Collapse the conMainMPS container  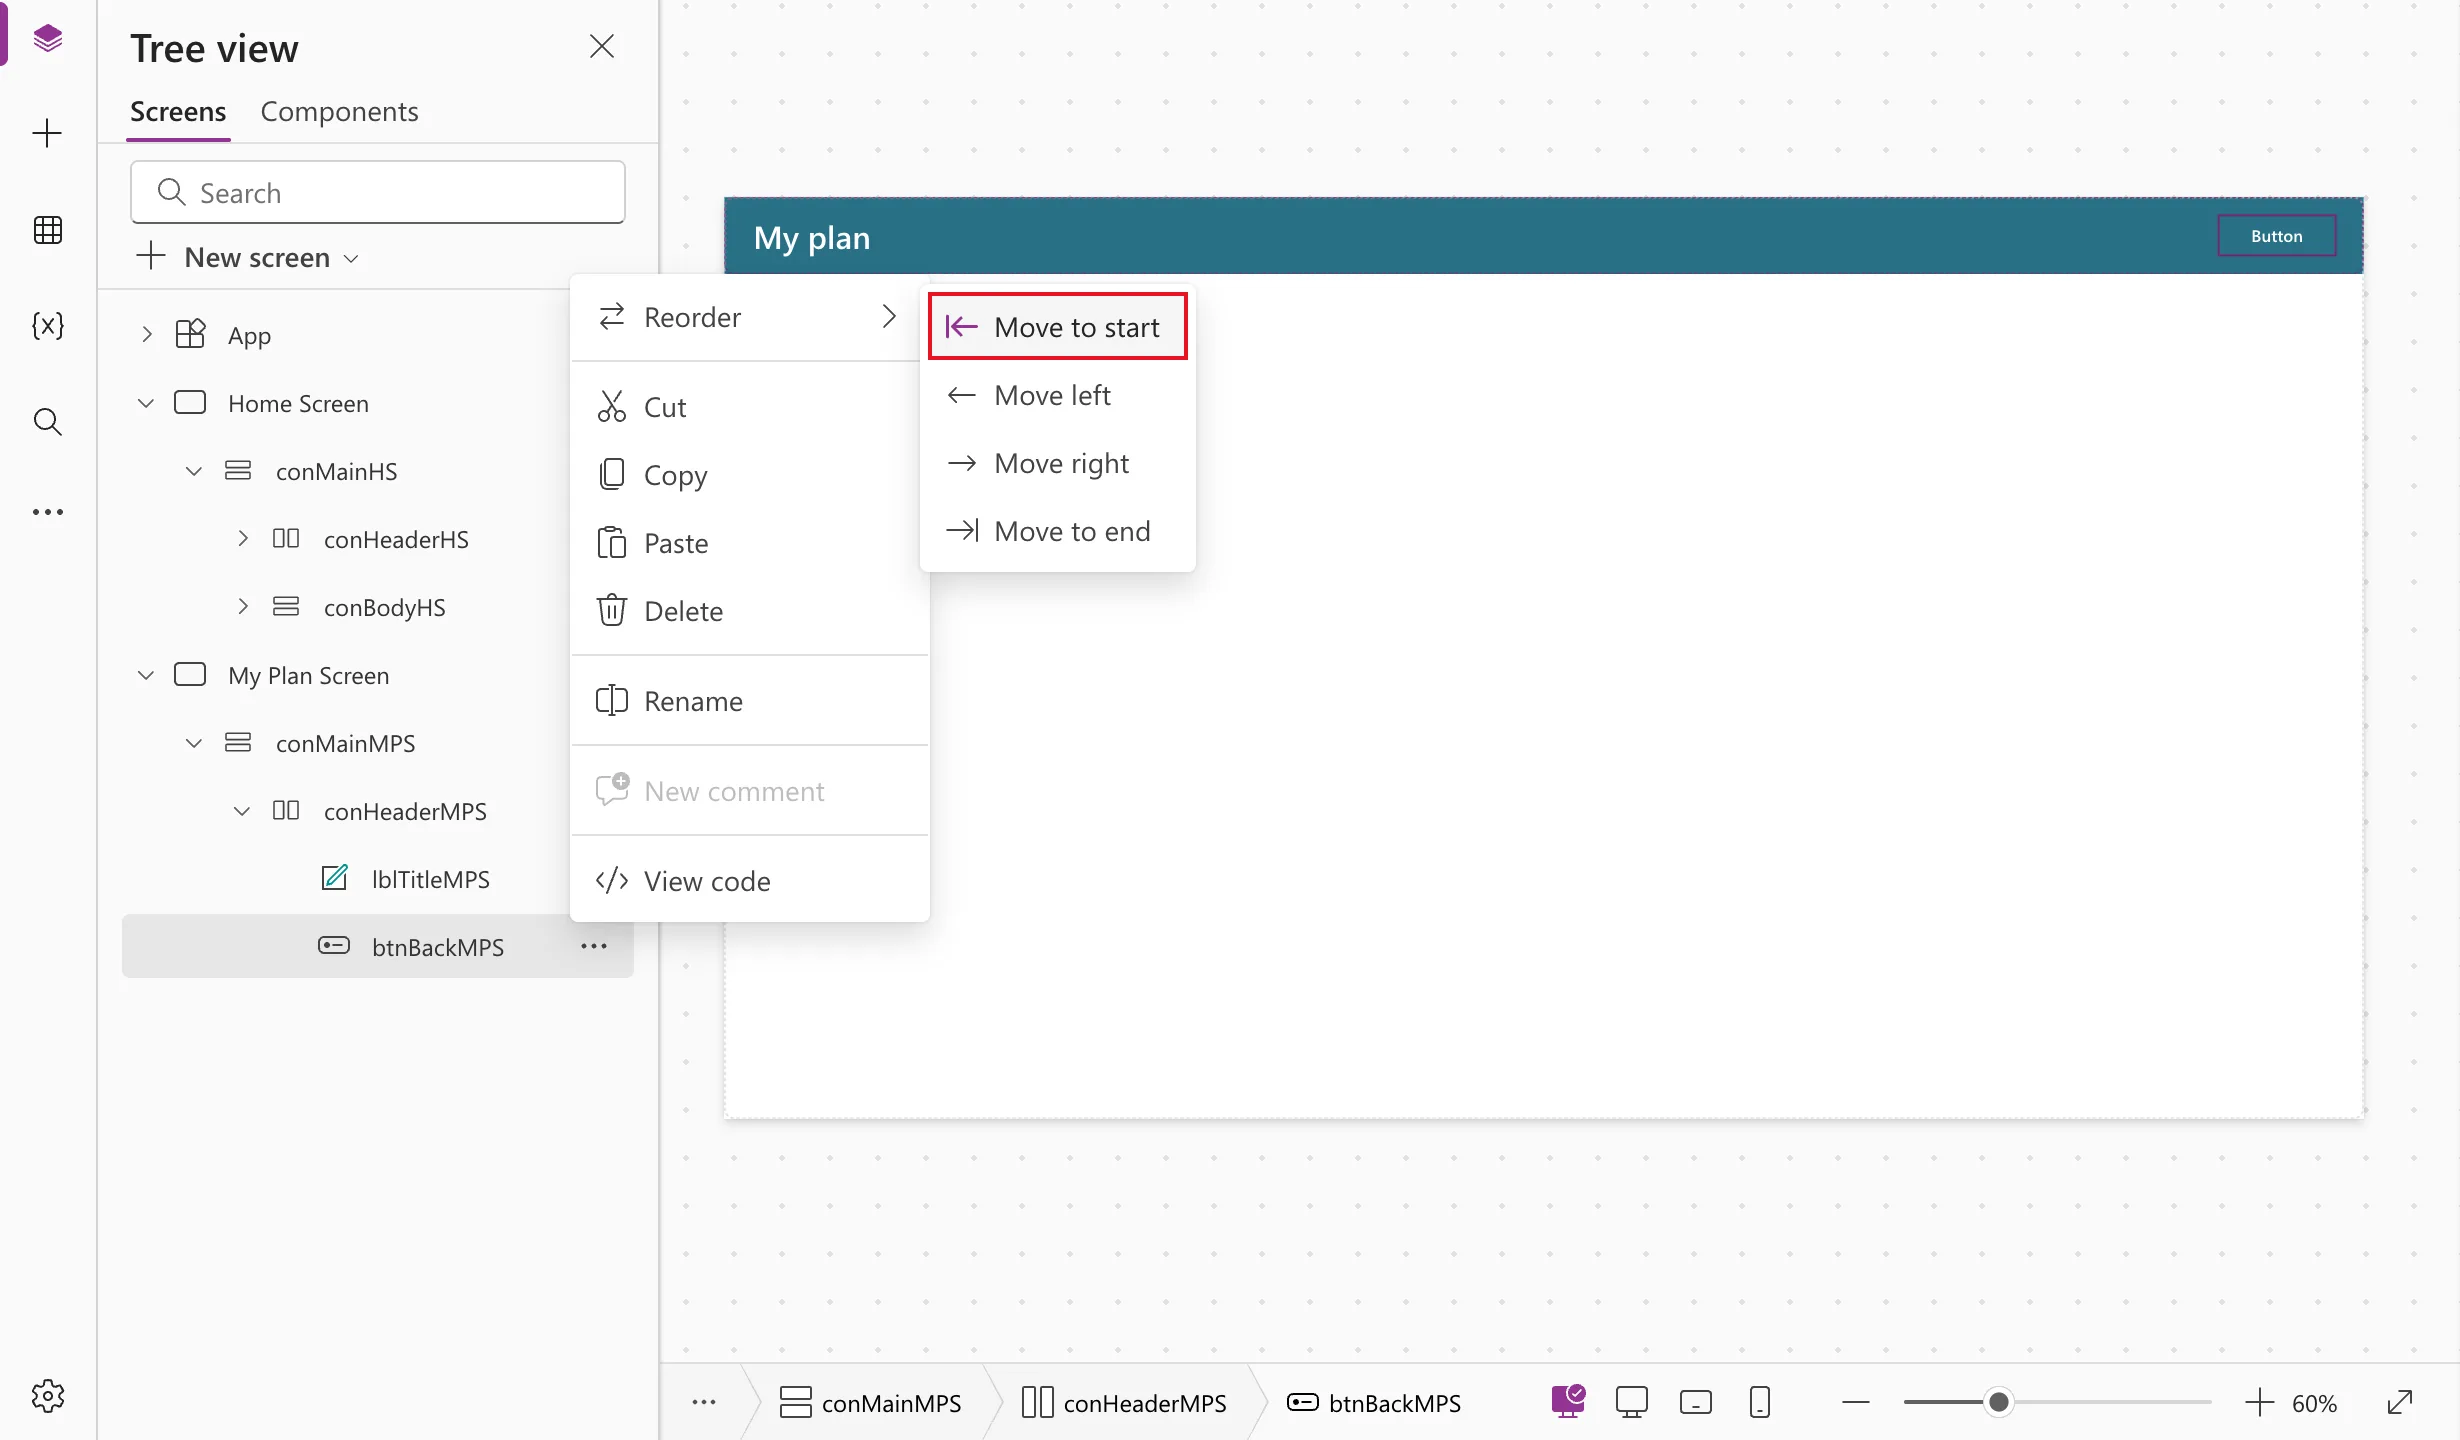click(194, 742)
